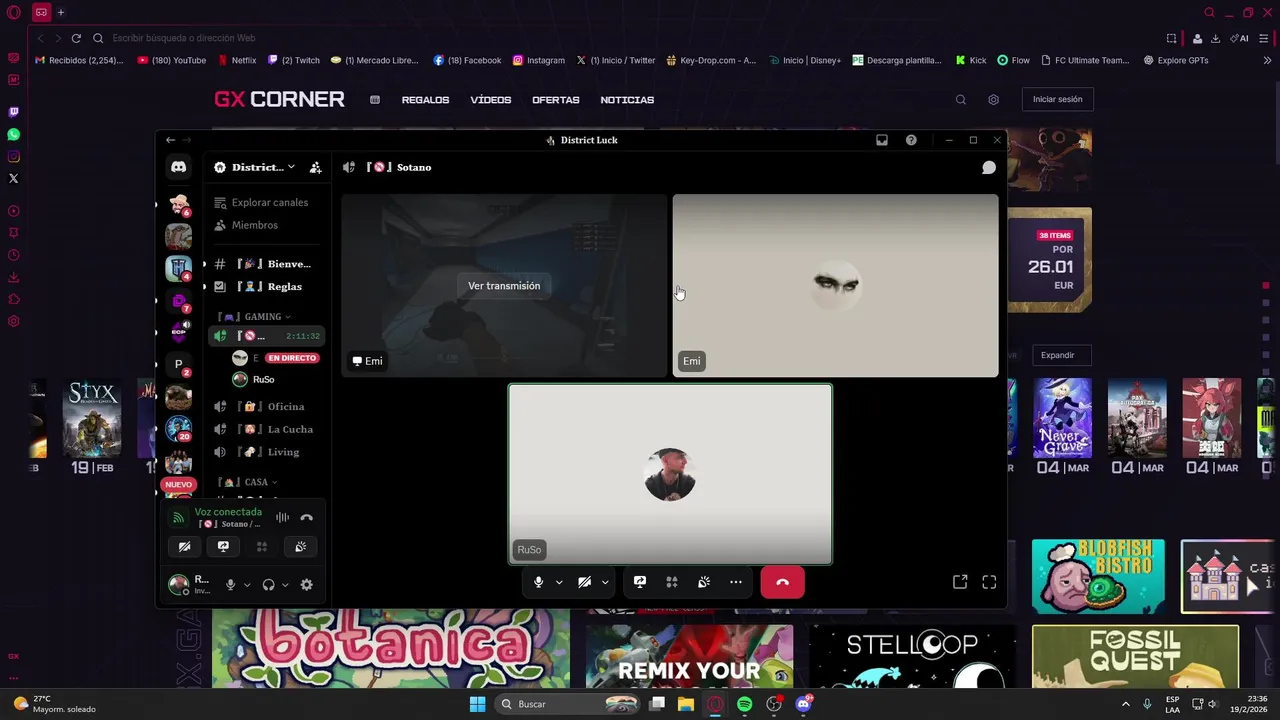Invite people icon beside District server name

pyautogui.click(x=315, y=168)
